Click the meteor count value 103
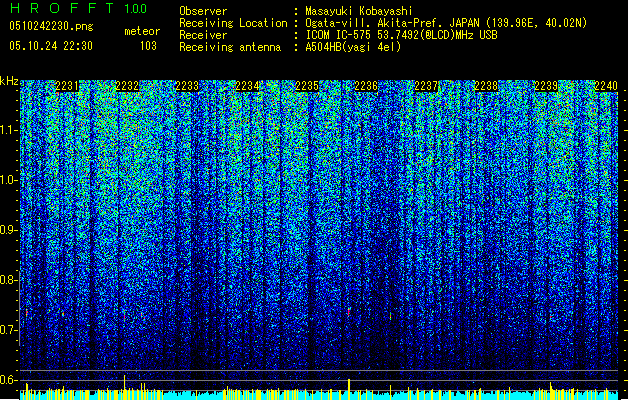The width and height of the screenshot is (629, 400). click(x=148, y=46)
